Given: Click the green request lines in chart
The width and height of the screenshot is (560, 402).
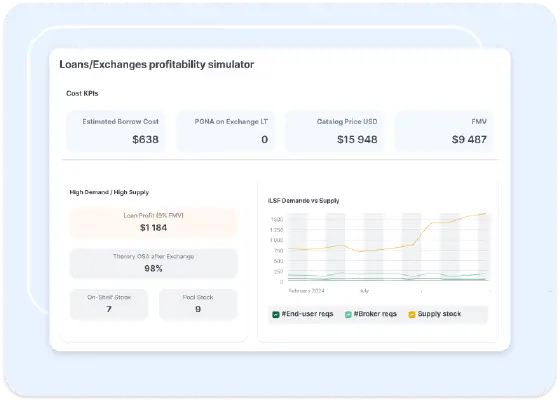Looking at the screenshot, I should (x=388, y=276).
